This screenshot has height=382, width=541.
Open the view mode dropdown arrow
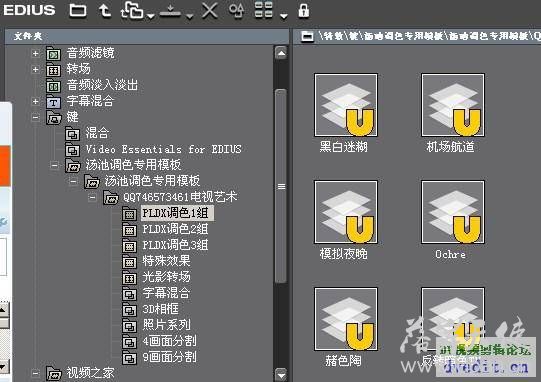coord(284,16)
